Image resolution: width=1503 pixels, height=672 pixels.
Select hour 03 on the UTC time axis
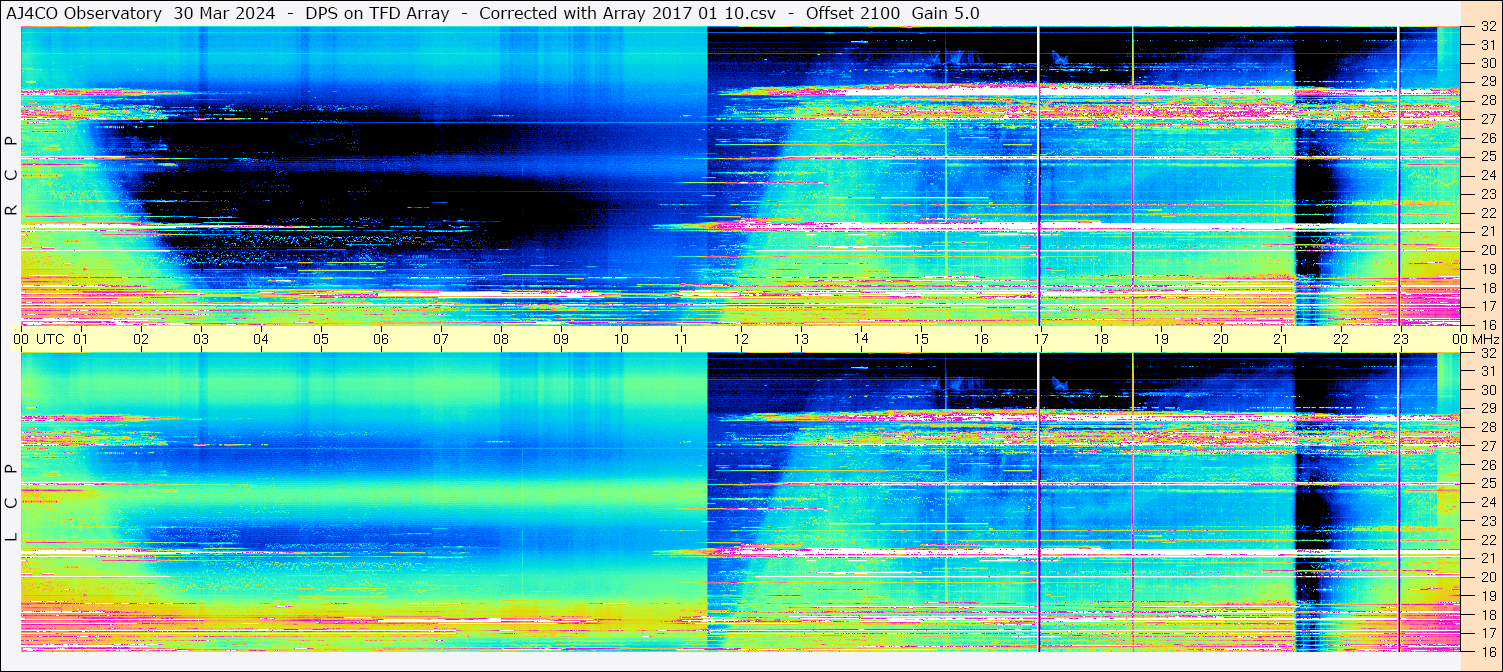coord(201,339)
